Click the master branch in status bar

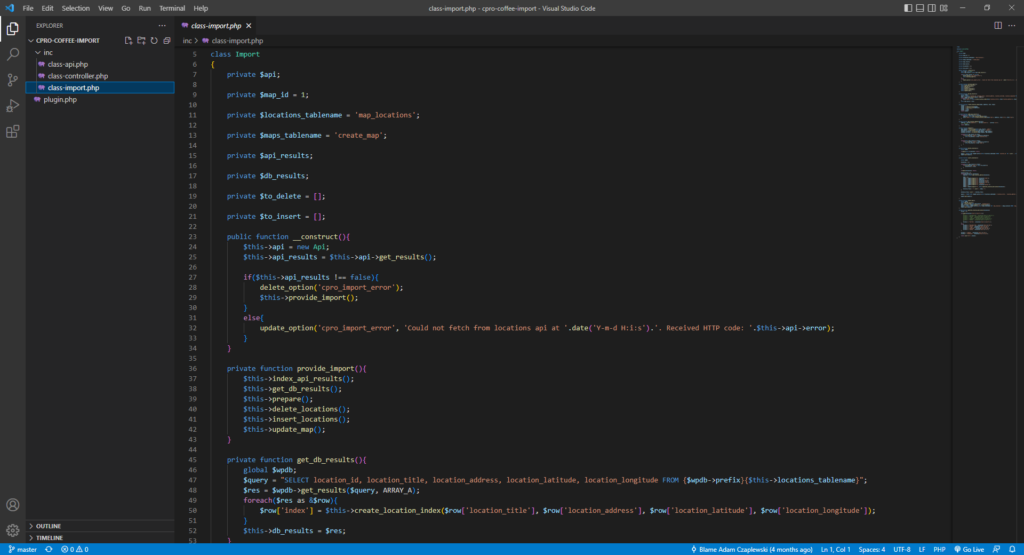(x=22, y=550)
